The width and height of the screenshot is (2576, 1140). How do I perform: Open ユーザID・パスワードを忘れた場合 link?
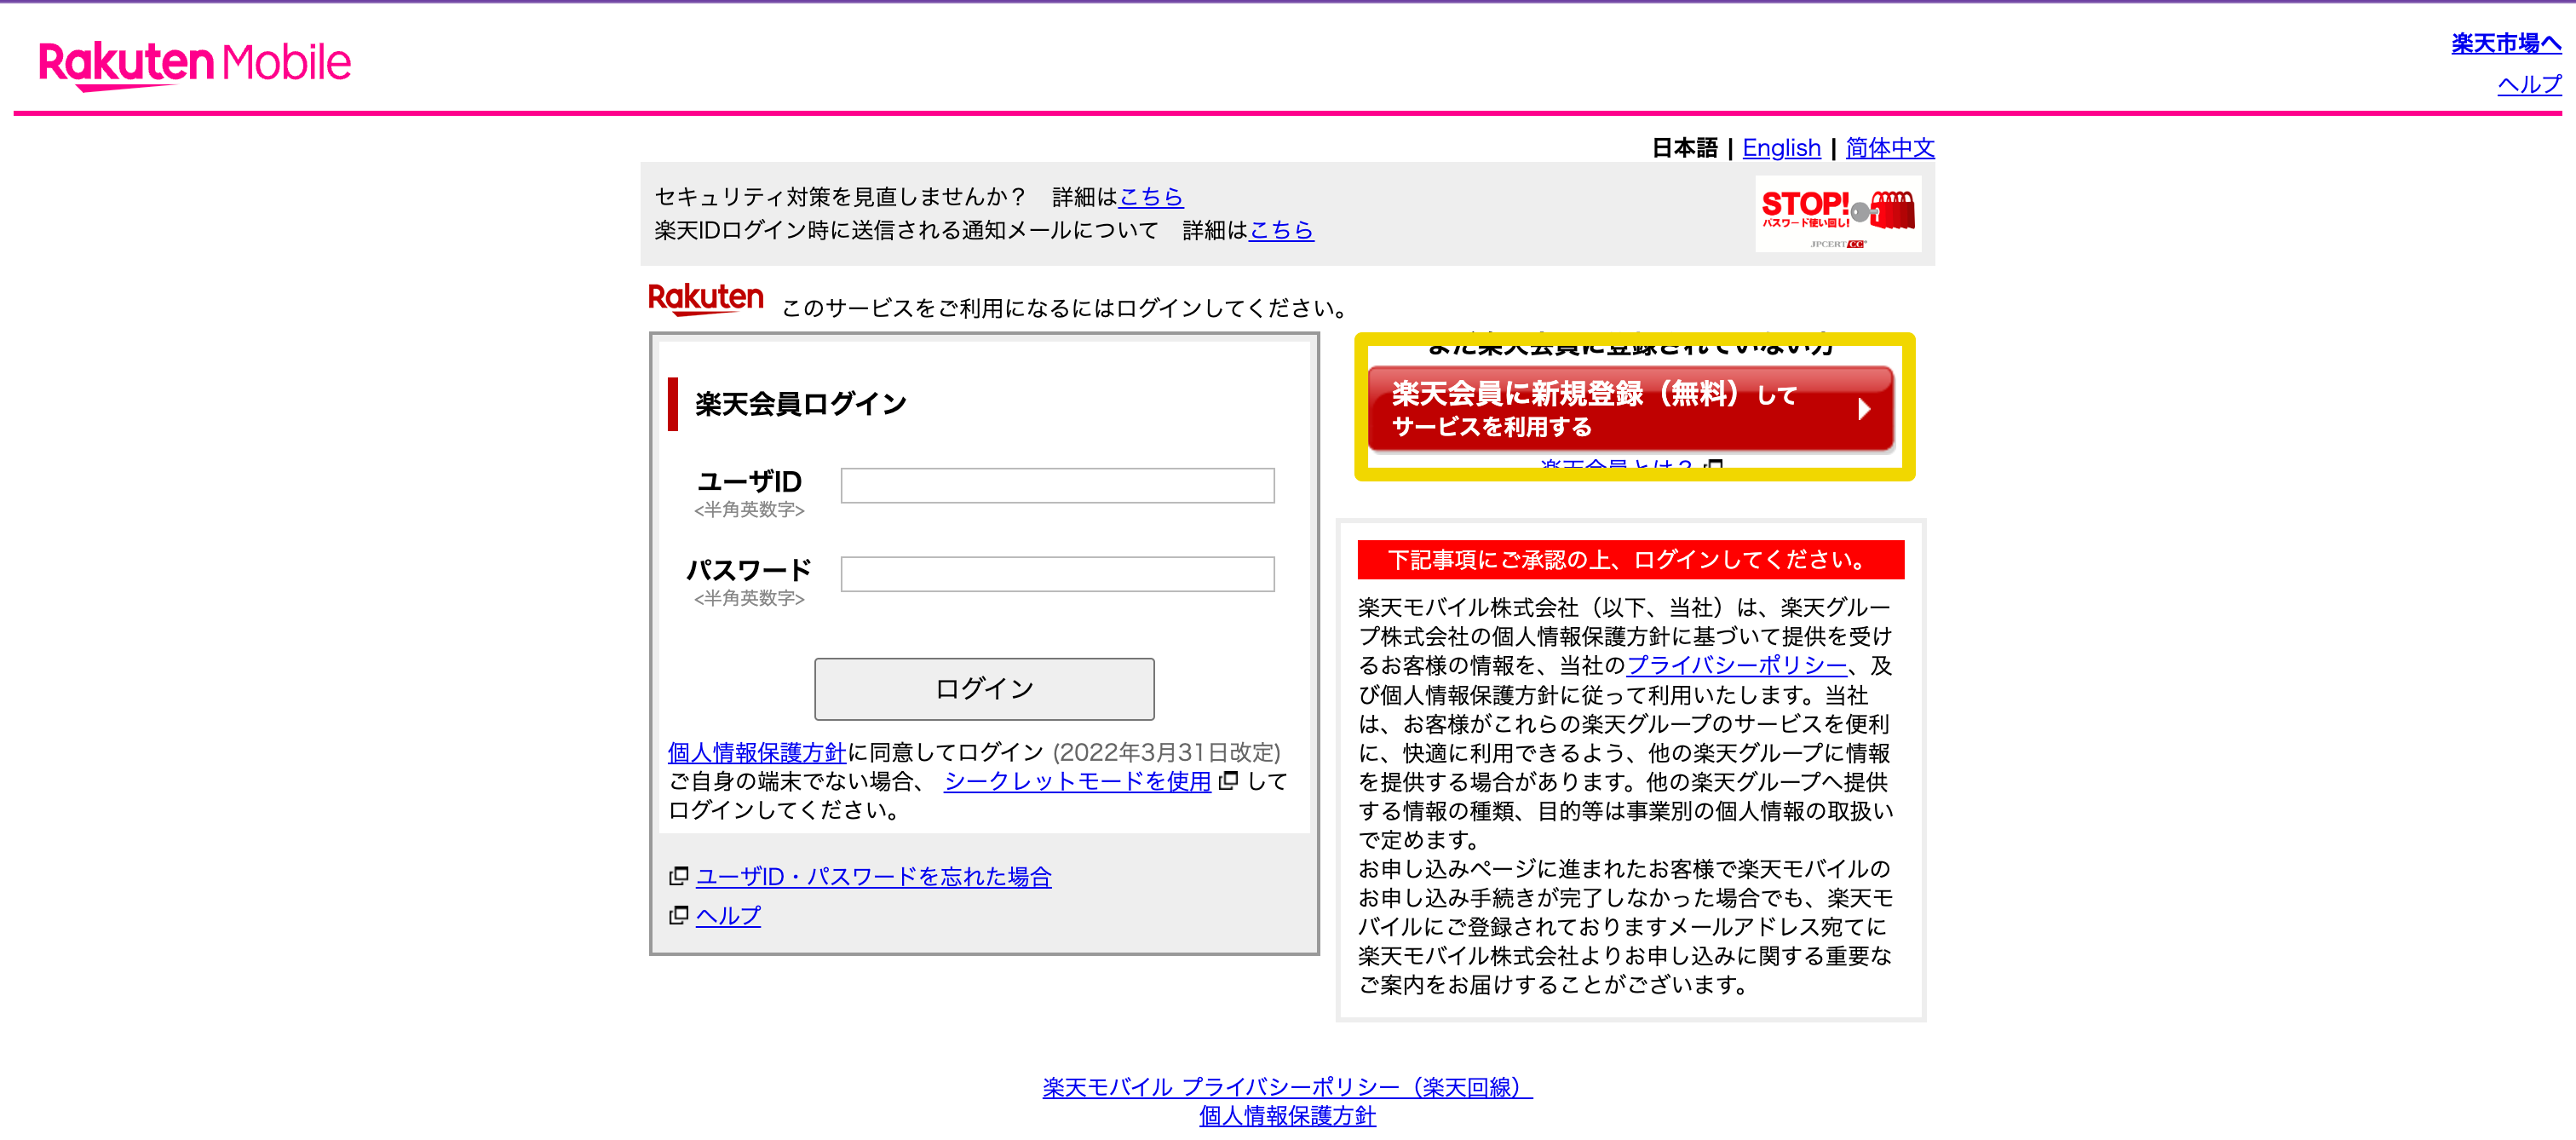point(873,875)
